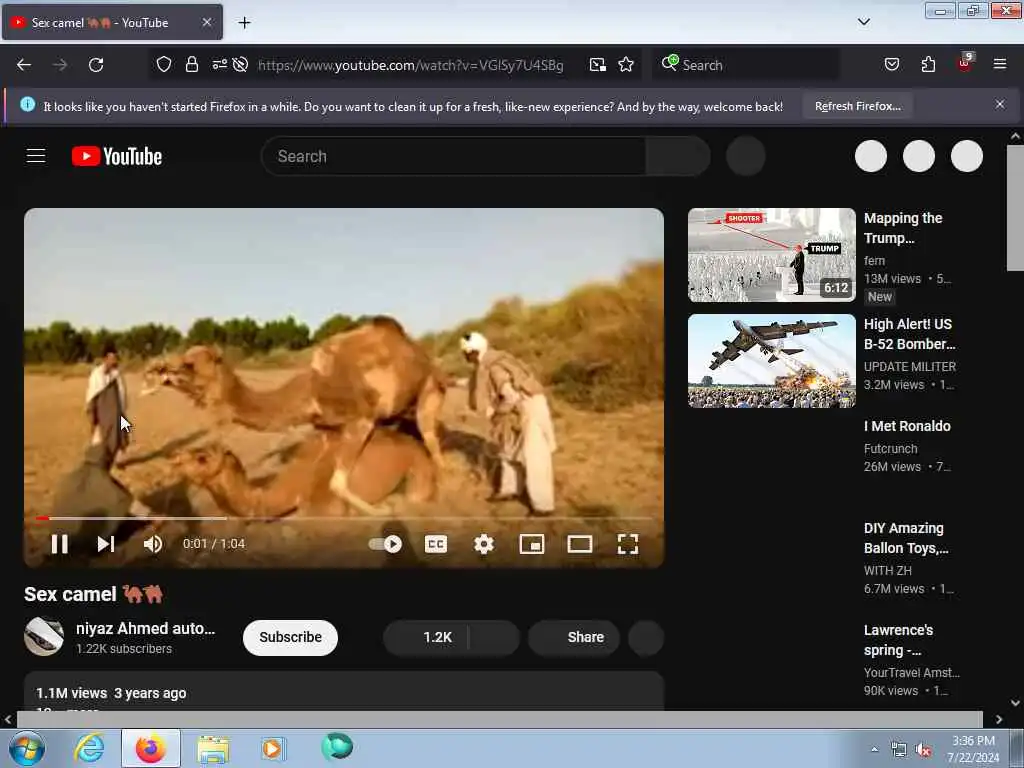Enable miniplayer mode icon
Screen dimensions: 1024x768
coord(532,544)
